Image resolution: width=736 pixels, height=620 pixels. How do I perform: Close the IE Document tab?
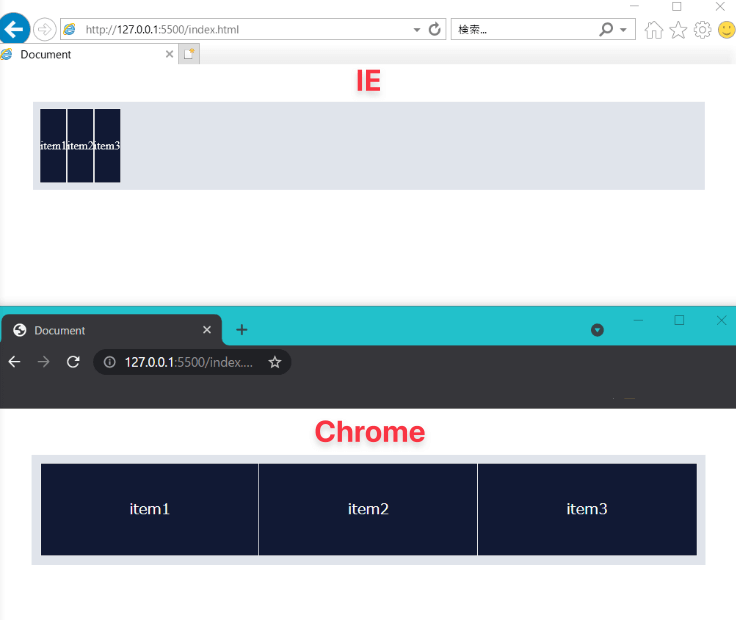169,54
